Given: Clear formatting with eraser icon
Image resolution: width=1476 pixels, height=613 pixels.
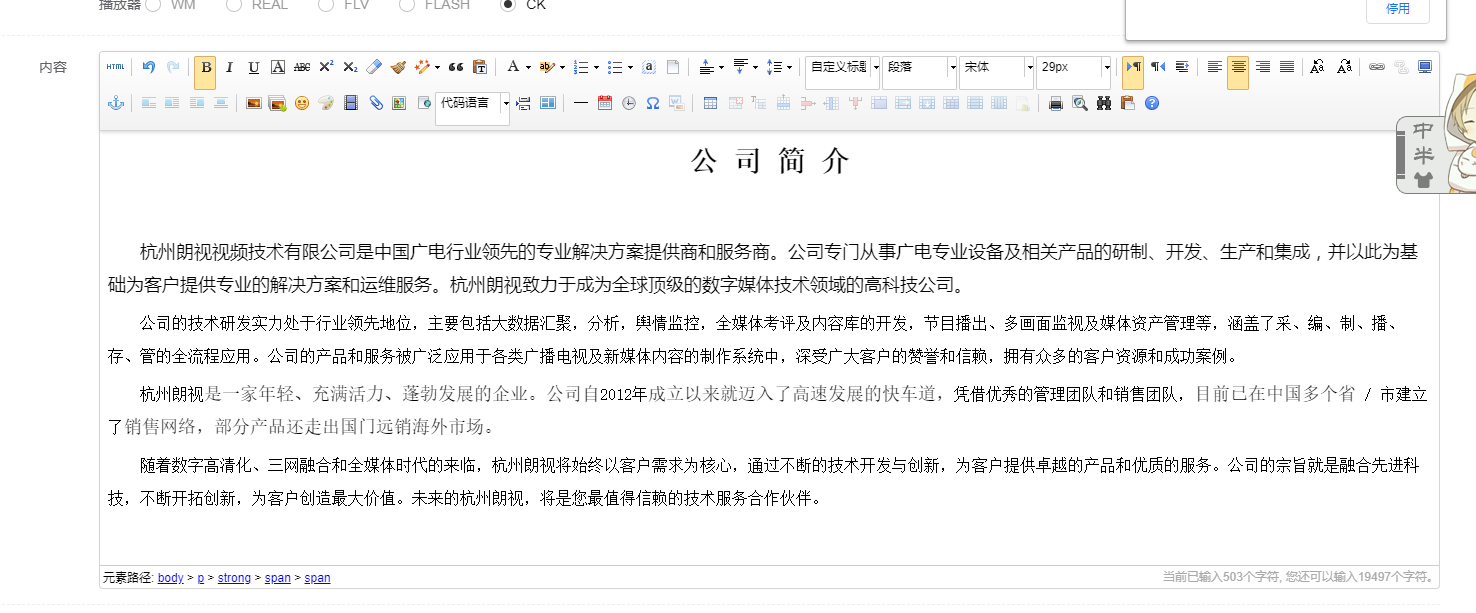Looking at the screenshot, I should click(x=374, y=67).
